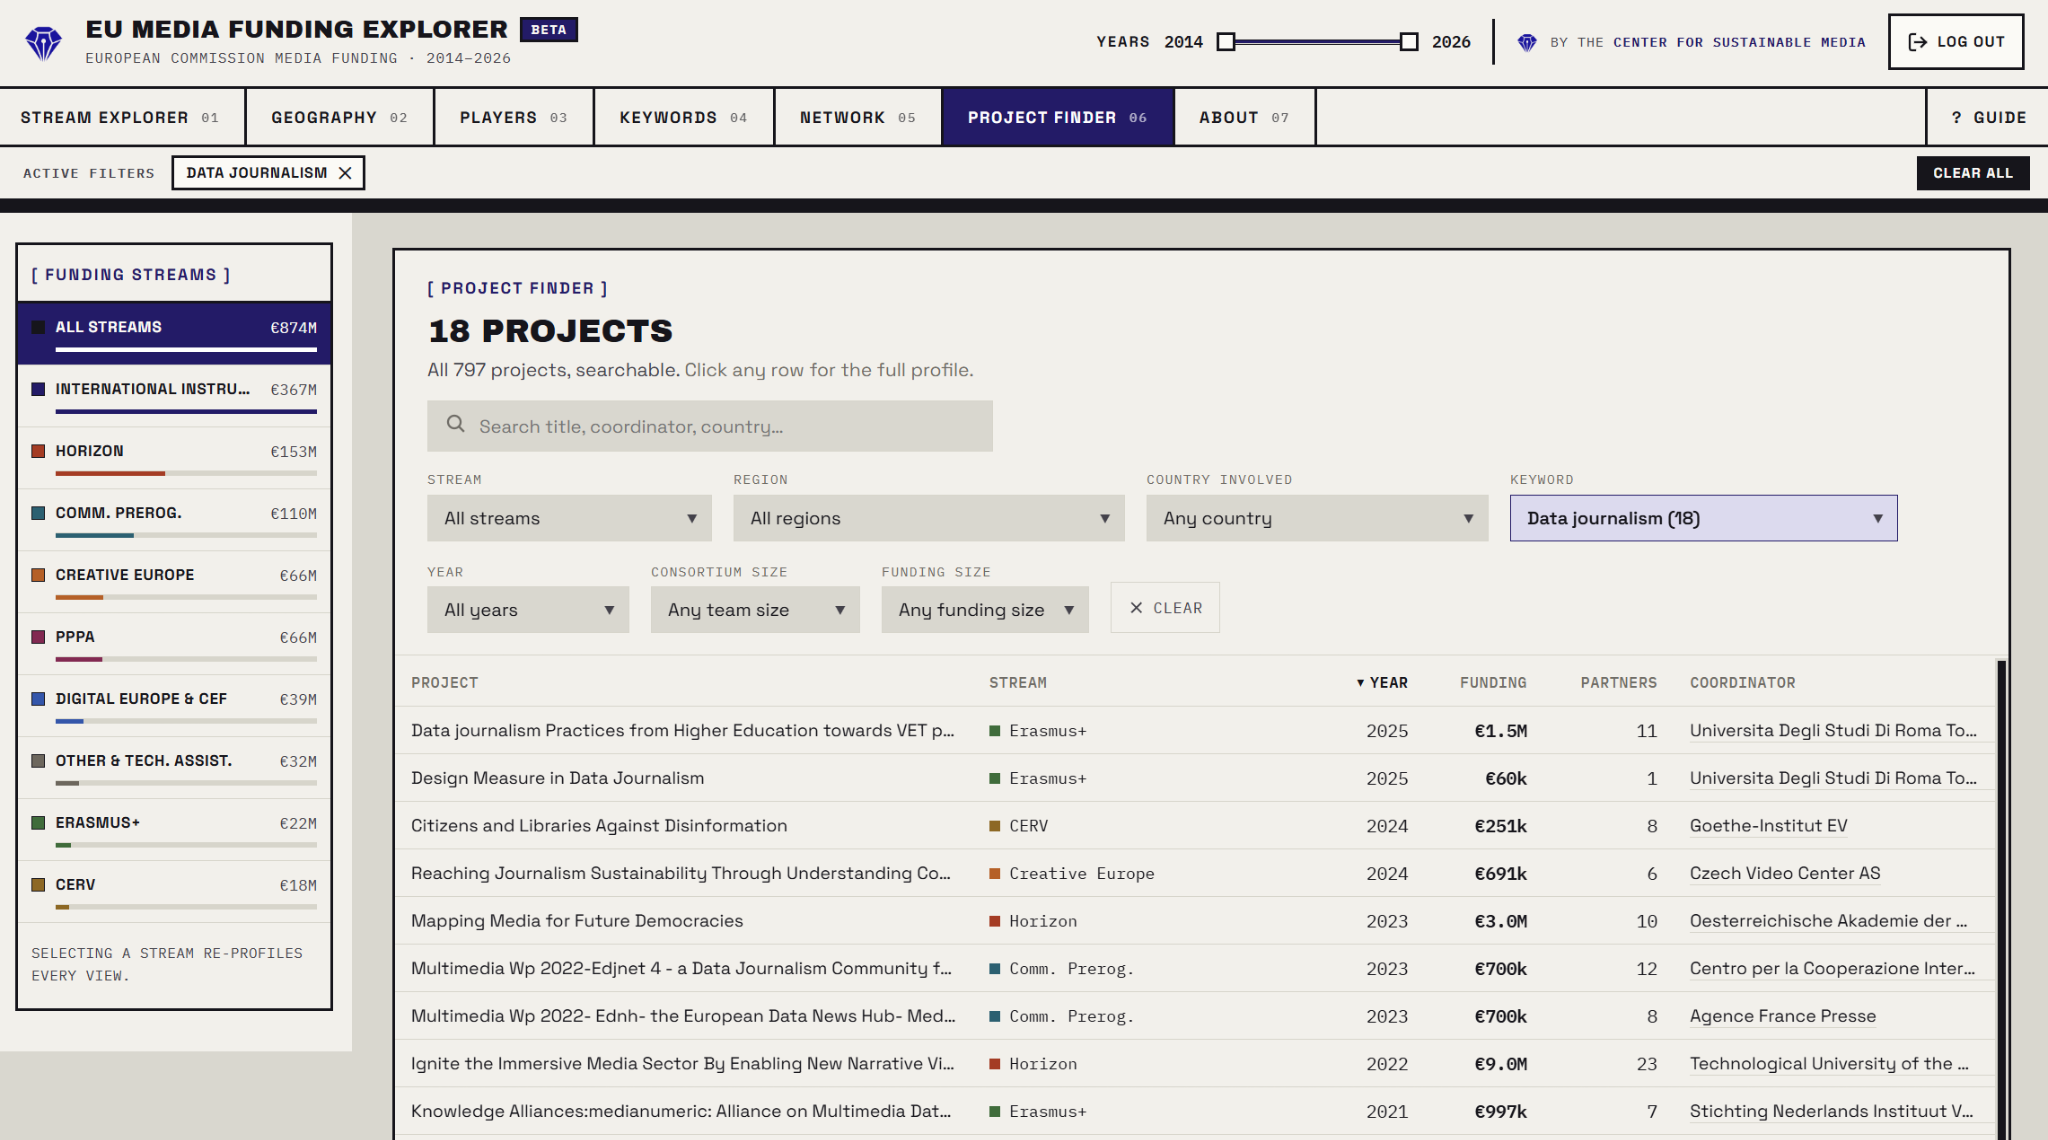Open the Data journalism keyword dropdown
2048x1140 pixels.
tap(1702, 518)
